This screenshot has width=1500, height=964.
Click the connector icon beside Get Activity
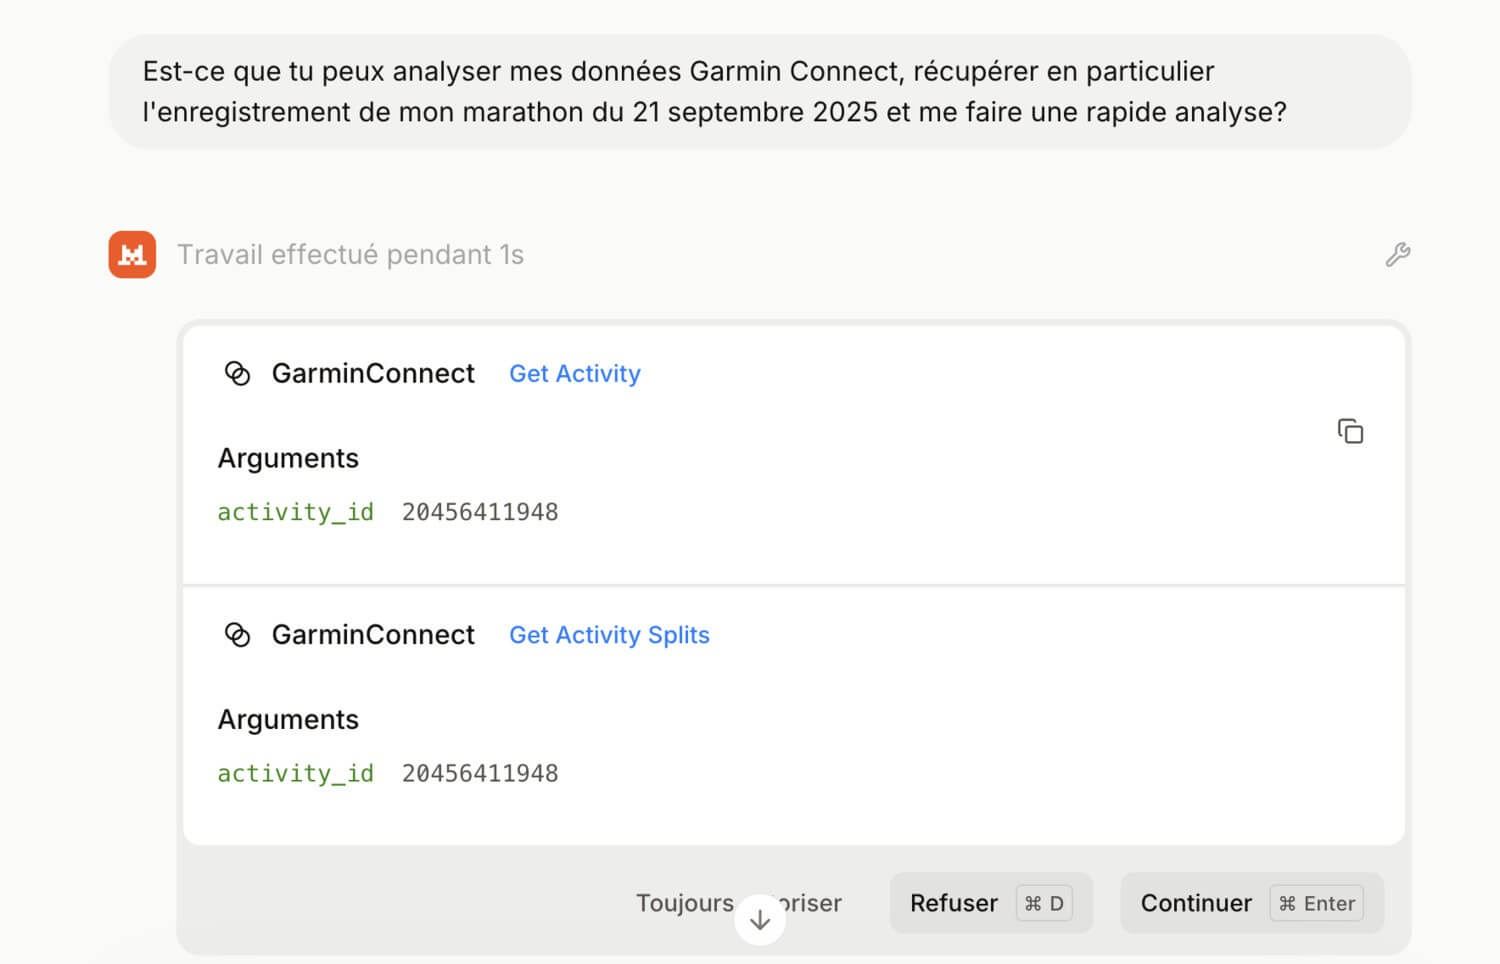pyautogui.click(x=237, y=373)
